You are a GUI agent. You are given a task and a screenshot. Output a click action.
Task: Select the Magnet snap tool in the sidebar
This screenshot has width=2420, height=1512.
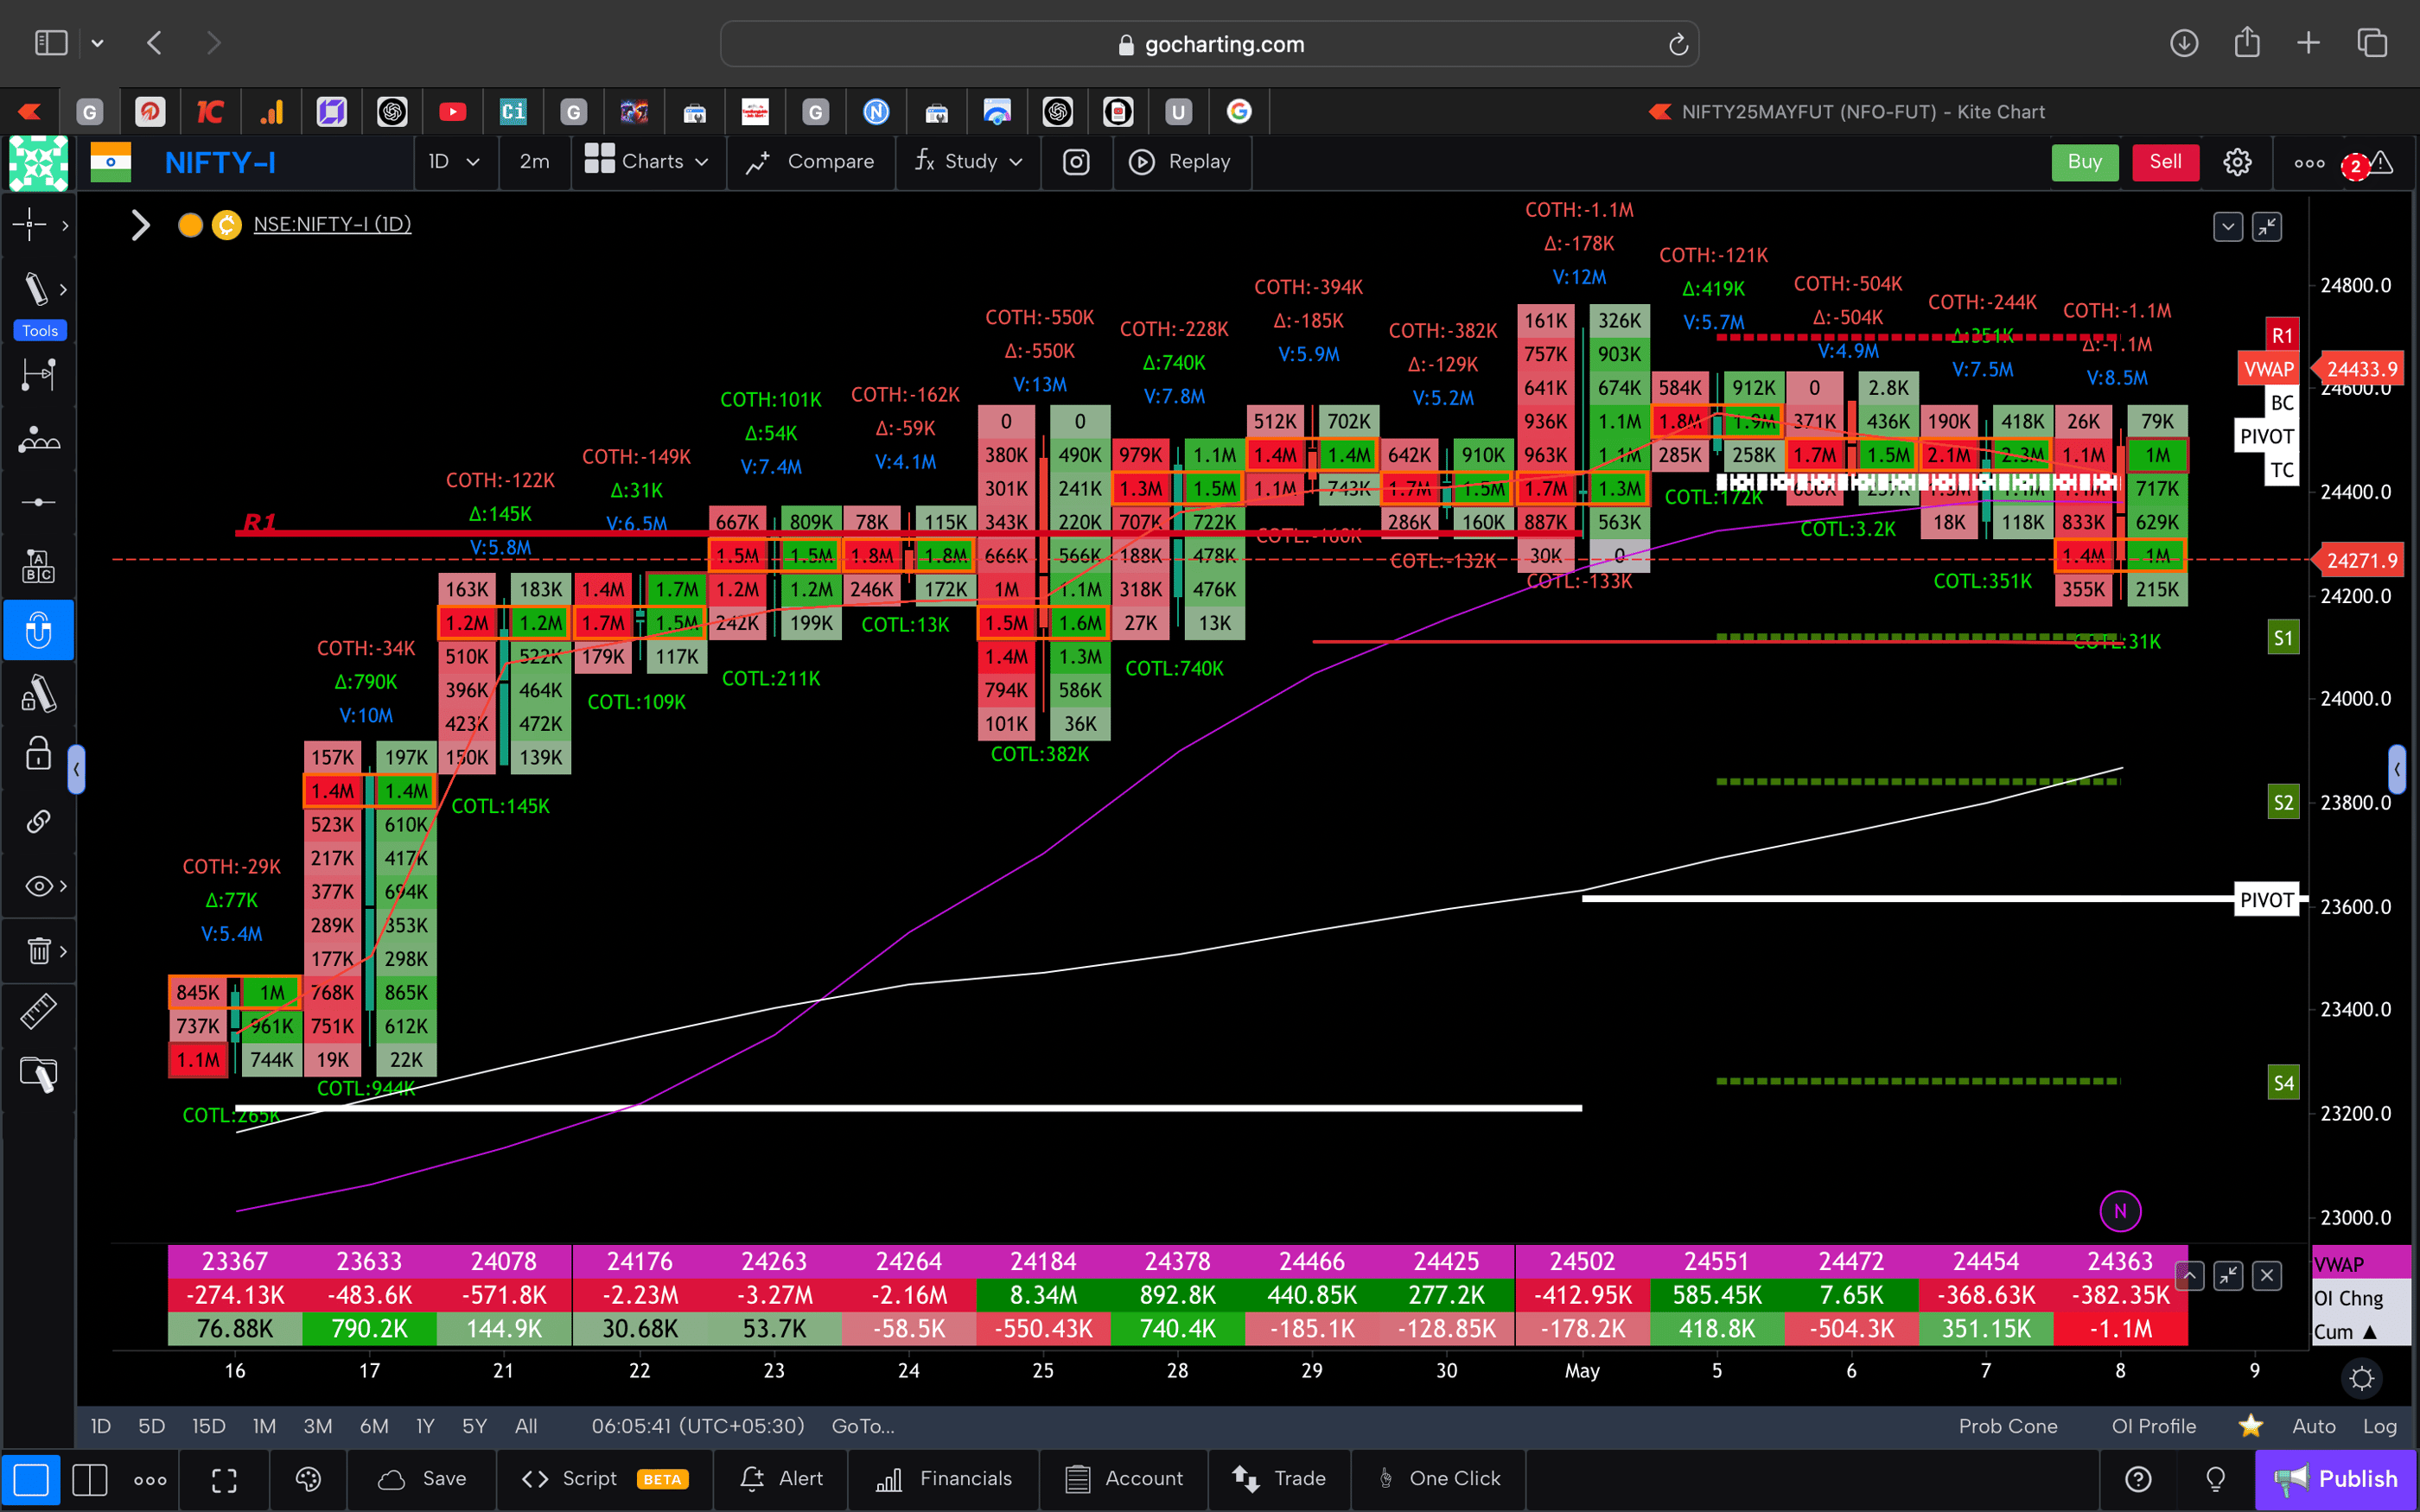click(x=38, y=630)
